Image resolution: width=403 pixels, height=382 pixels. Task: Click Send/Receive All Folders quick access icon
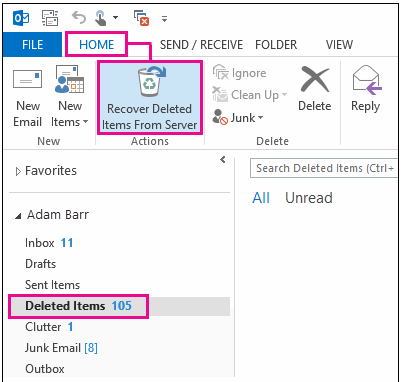pyautogui.click(x=50, y=18)
